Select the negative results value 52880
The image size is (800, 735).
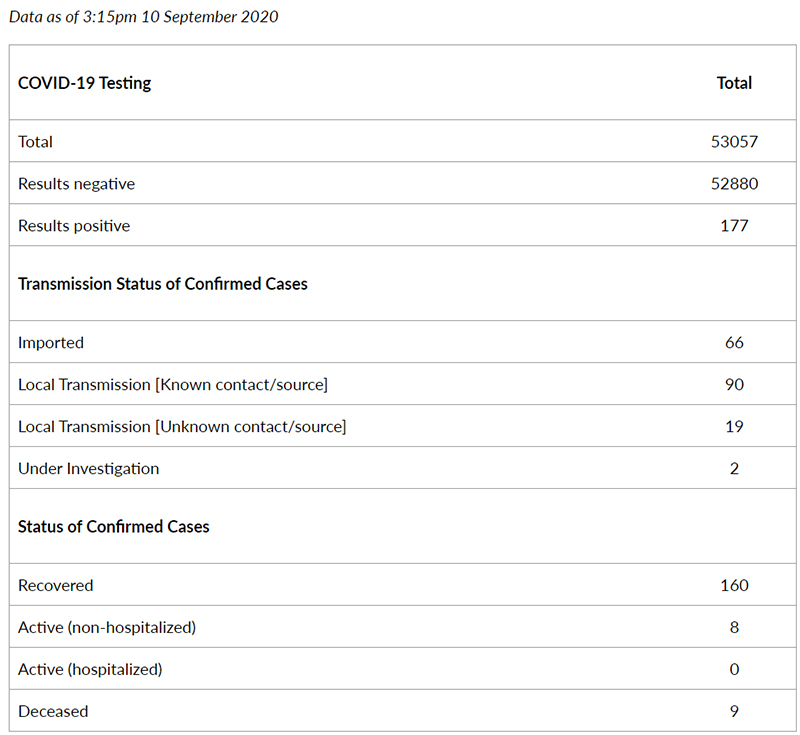(x=734, y=184)
